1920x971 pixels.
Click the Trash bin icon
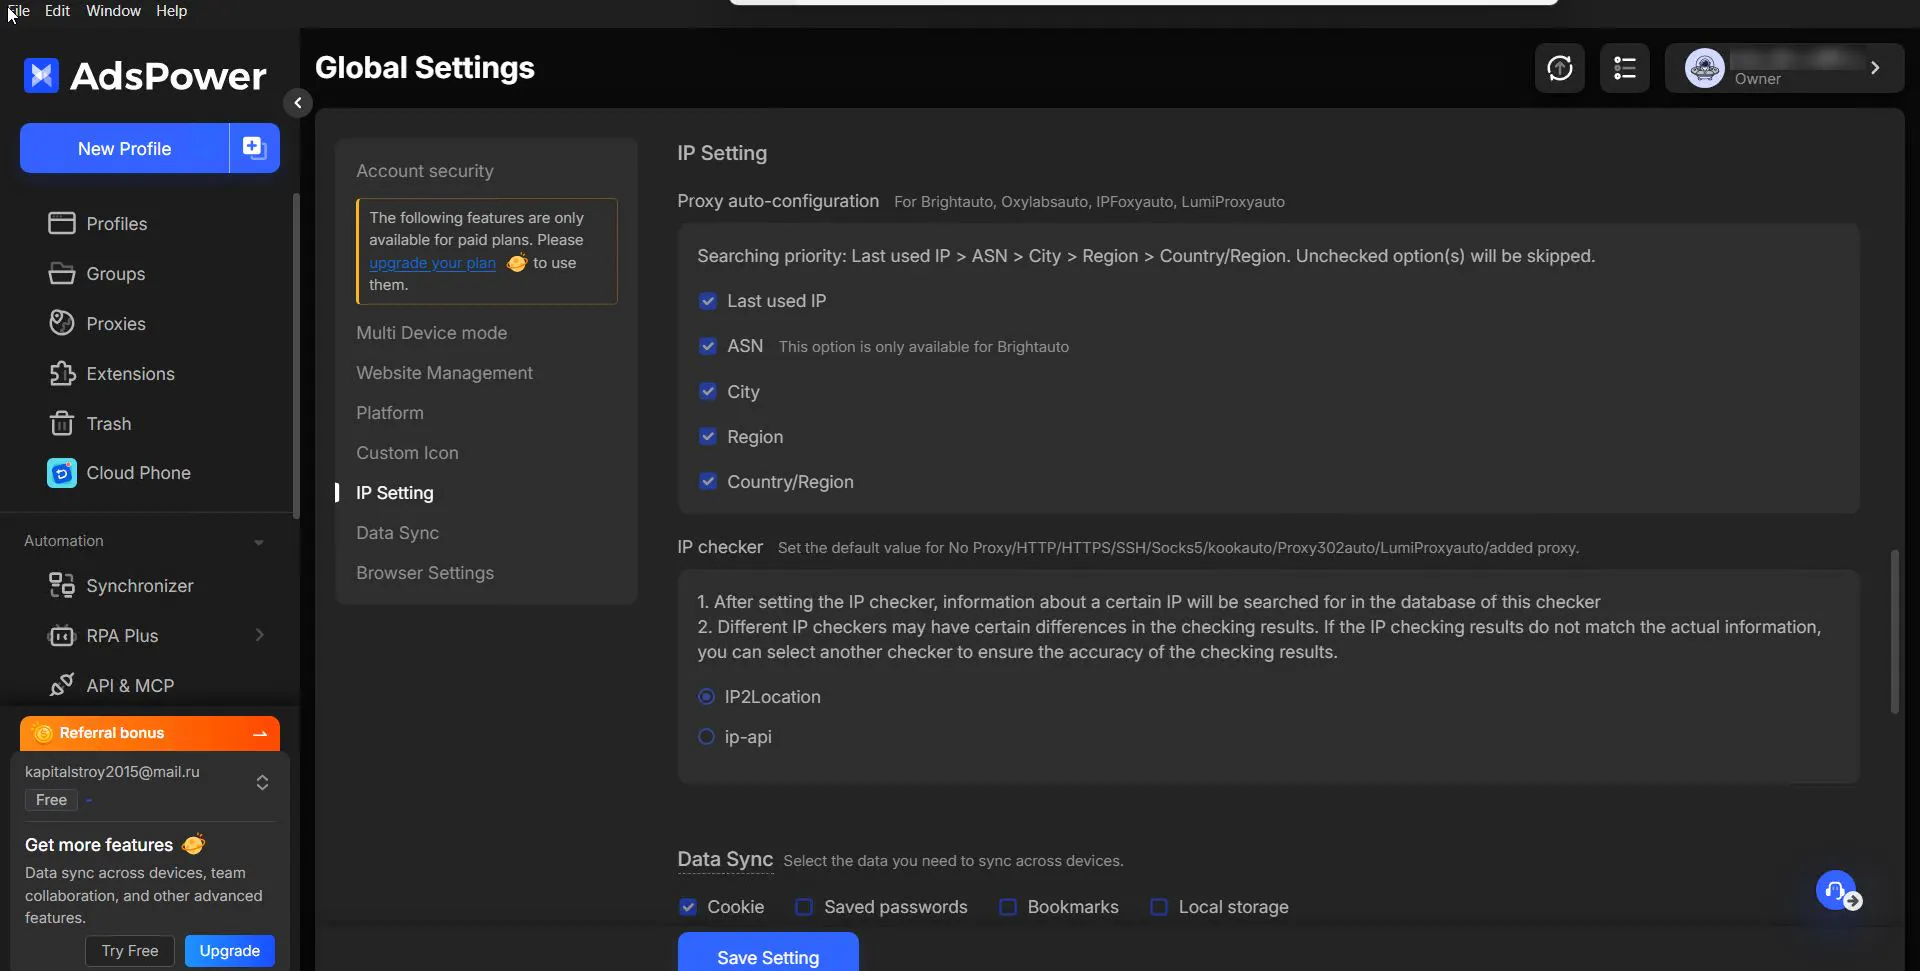pyautogui.click(x=61, y=423)
